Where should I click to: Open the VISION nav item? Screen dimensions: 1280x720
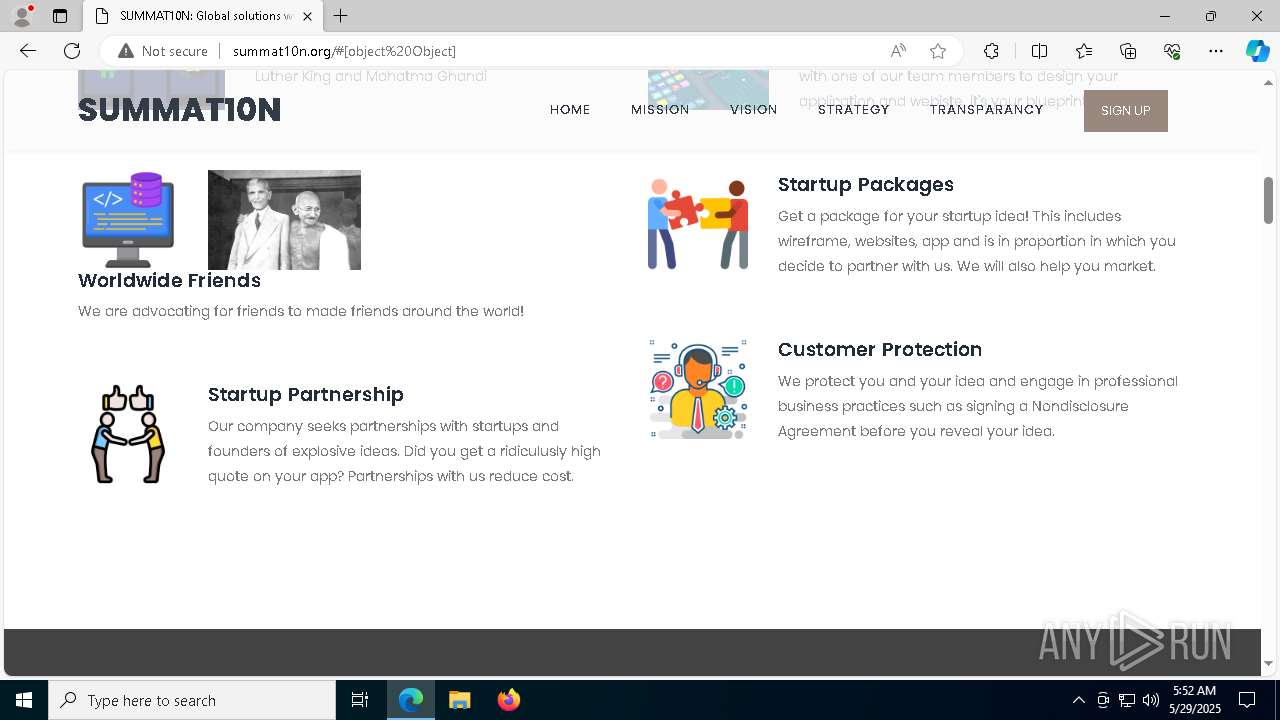pyautogui.click(x=754, y=110)
